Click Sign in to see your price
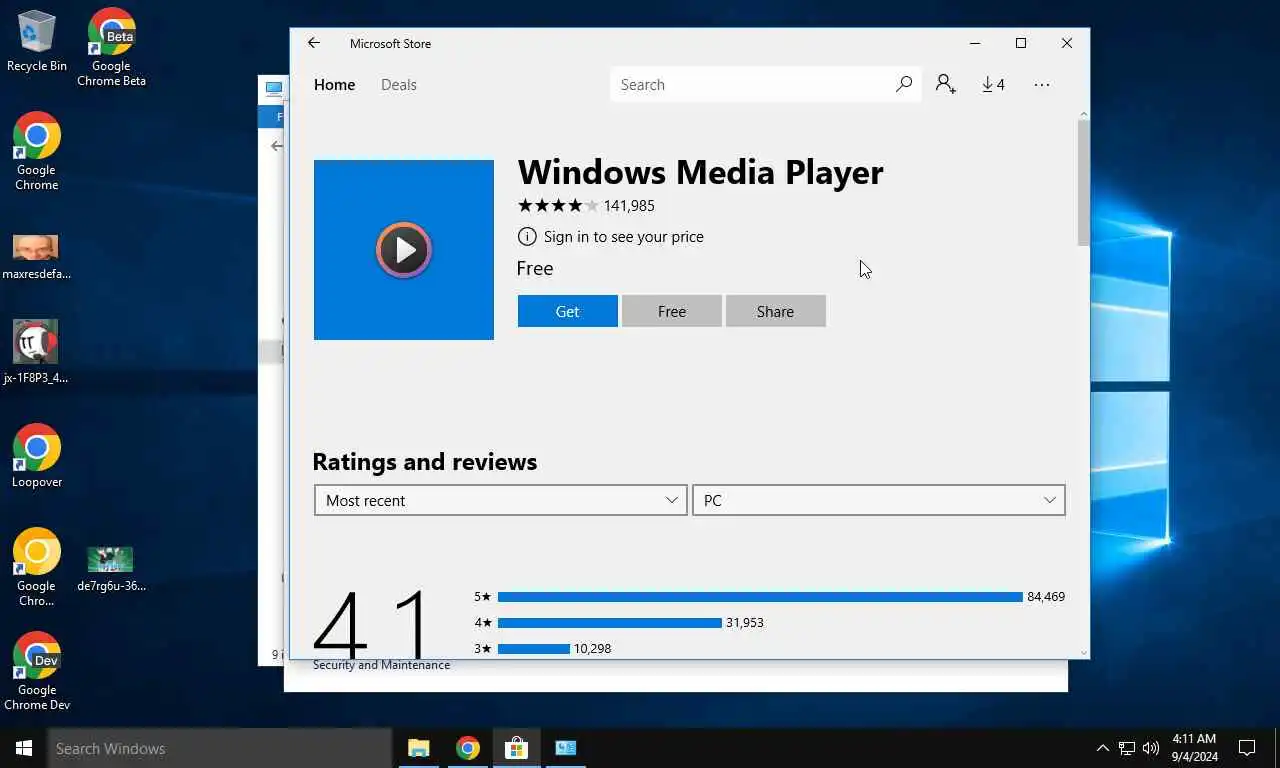The height and width of the screenshot is (768, 1280). coord(624,237)
